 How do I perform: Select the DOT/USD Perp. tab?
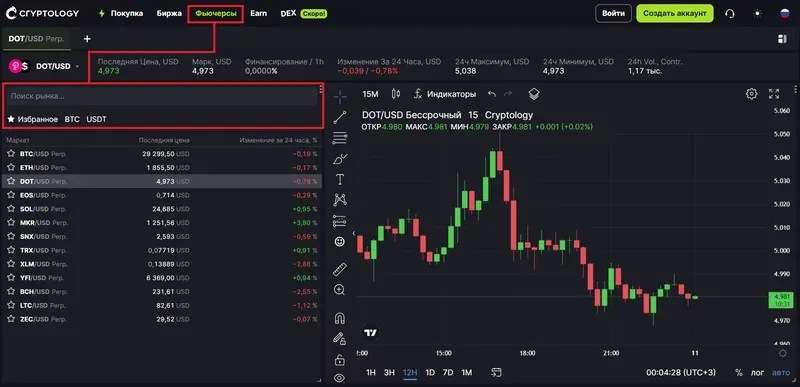(36, 39)
